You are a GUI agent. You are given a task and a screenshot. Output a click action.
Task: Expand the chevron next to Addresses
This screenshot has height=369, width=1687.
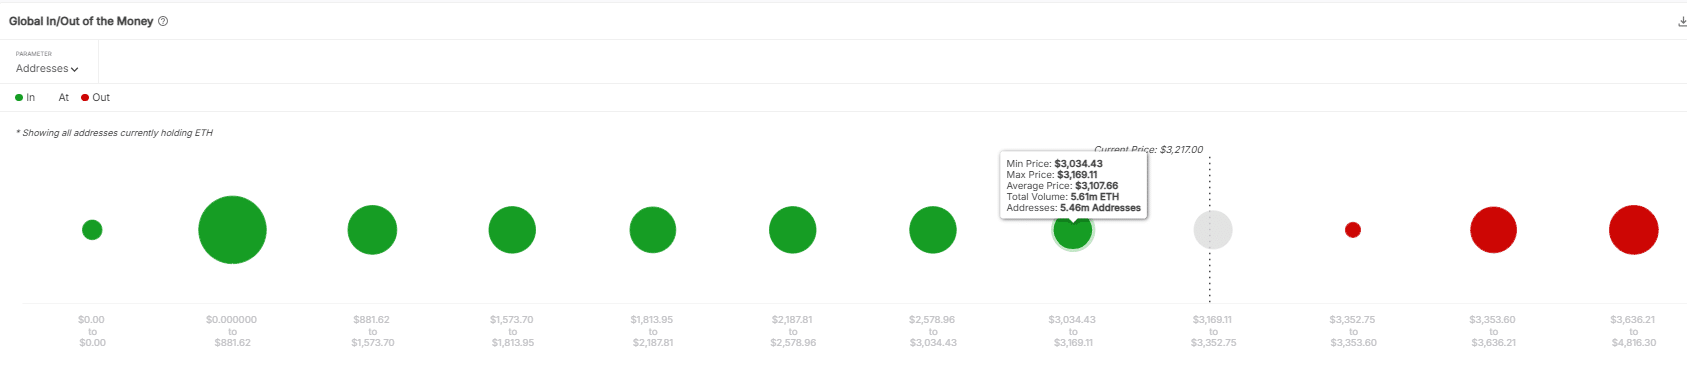tap(75, 70)
